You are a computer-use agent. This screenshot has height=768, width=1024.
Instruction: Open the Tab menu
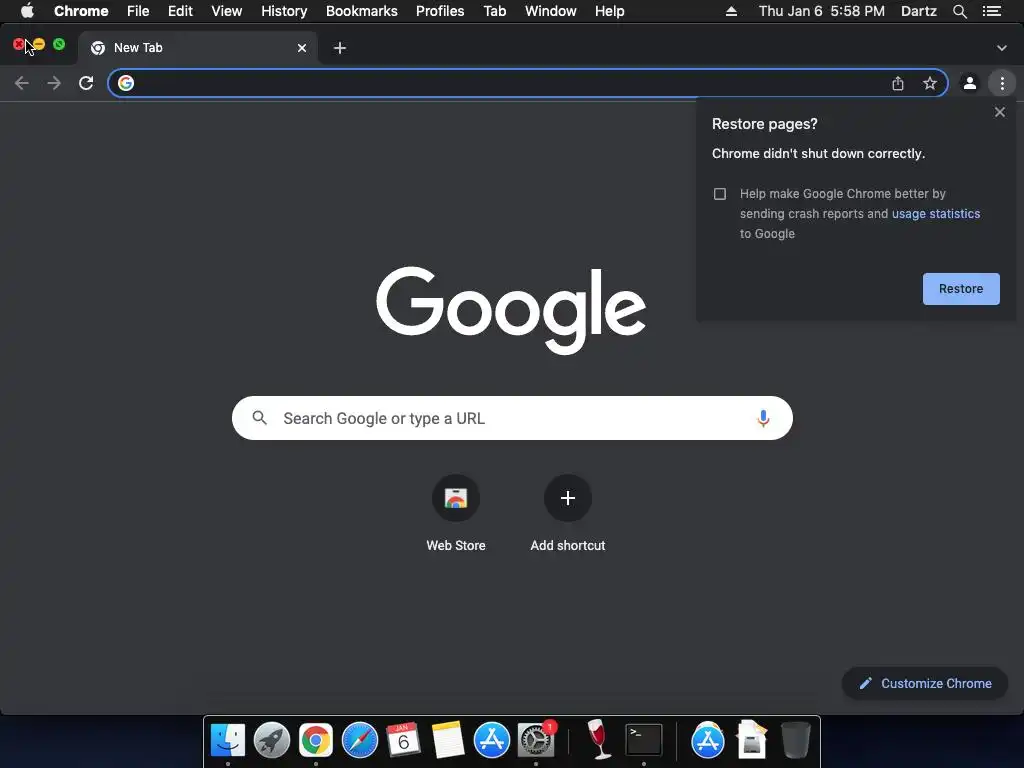click(494, 11)
